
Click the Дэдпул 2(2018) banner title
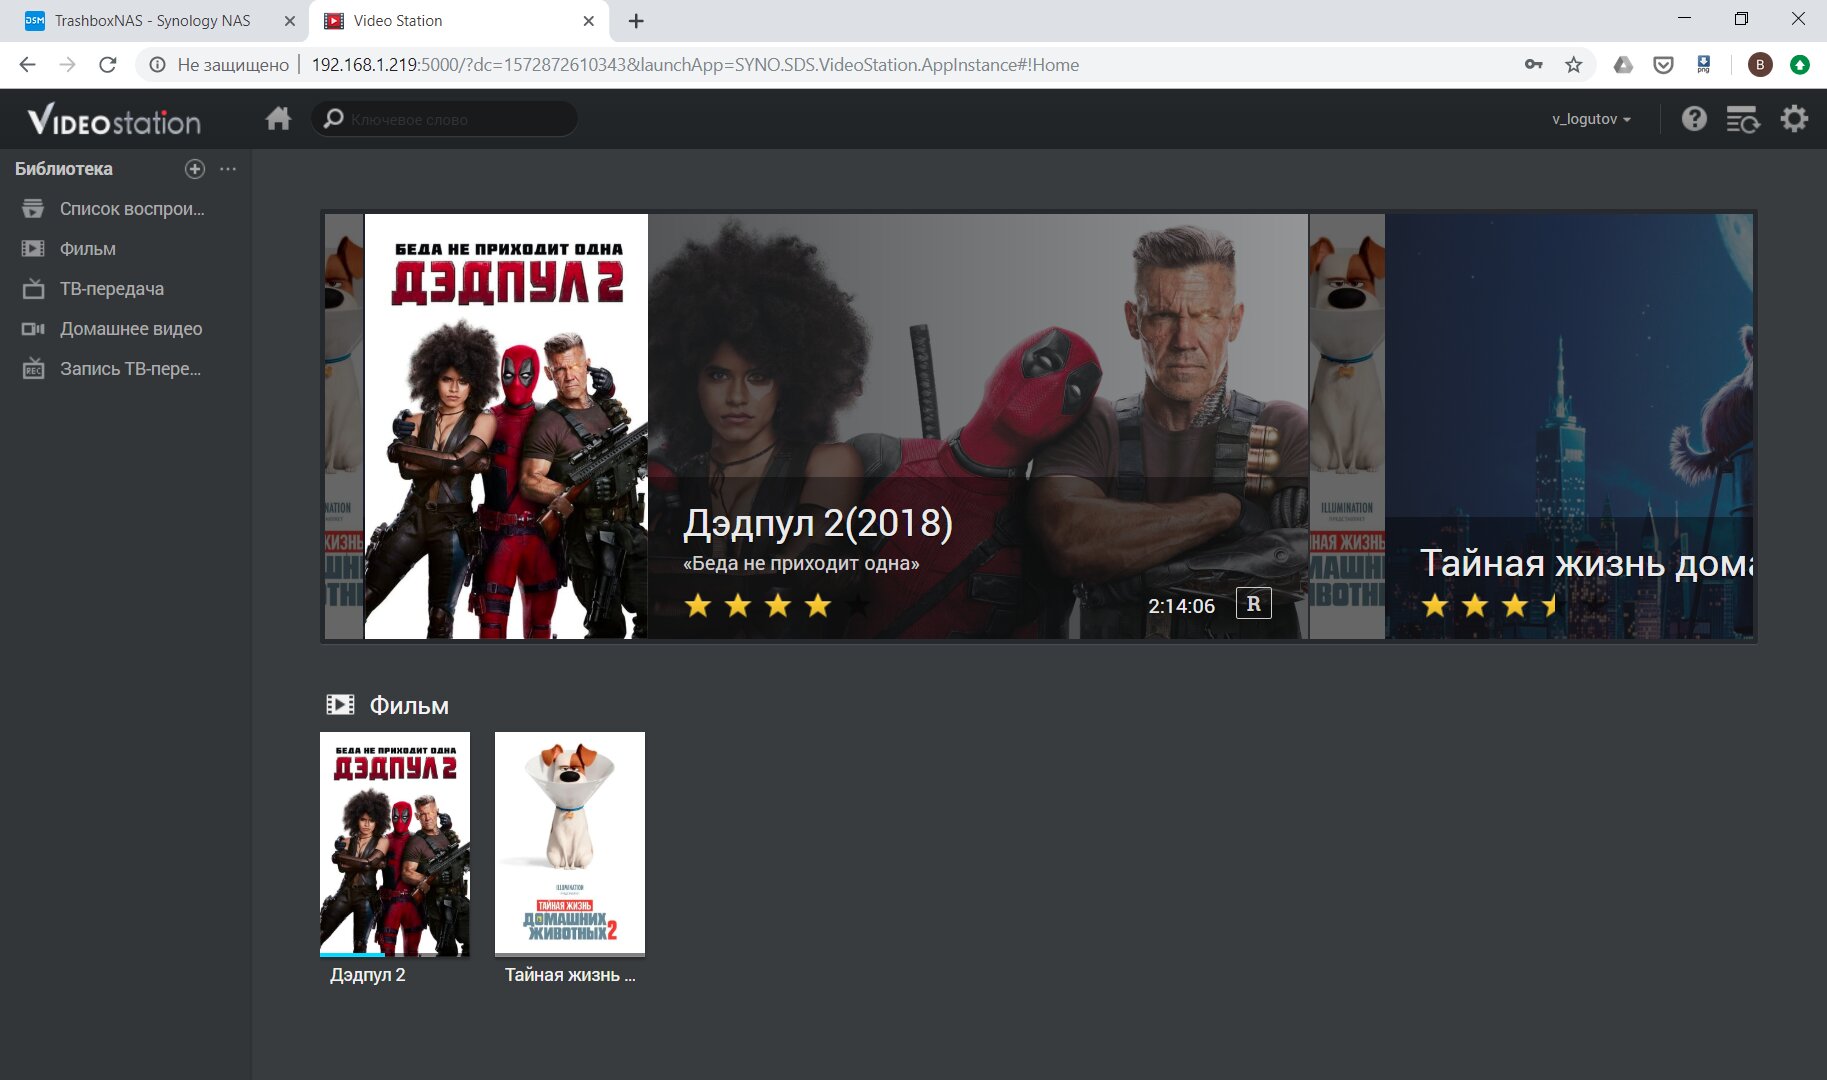point(818,523)
